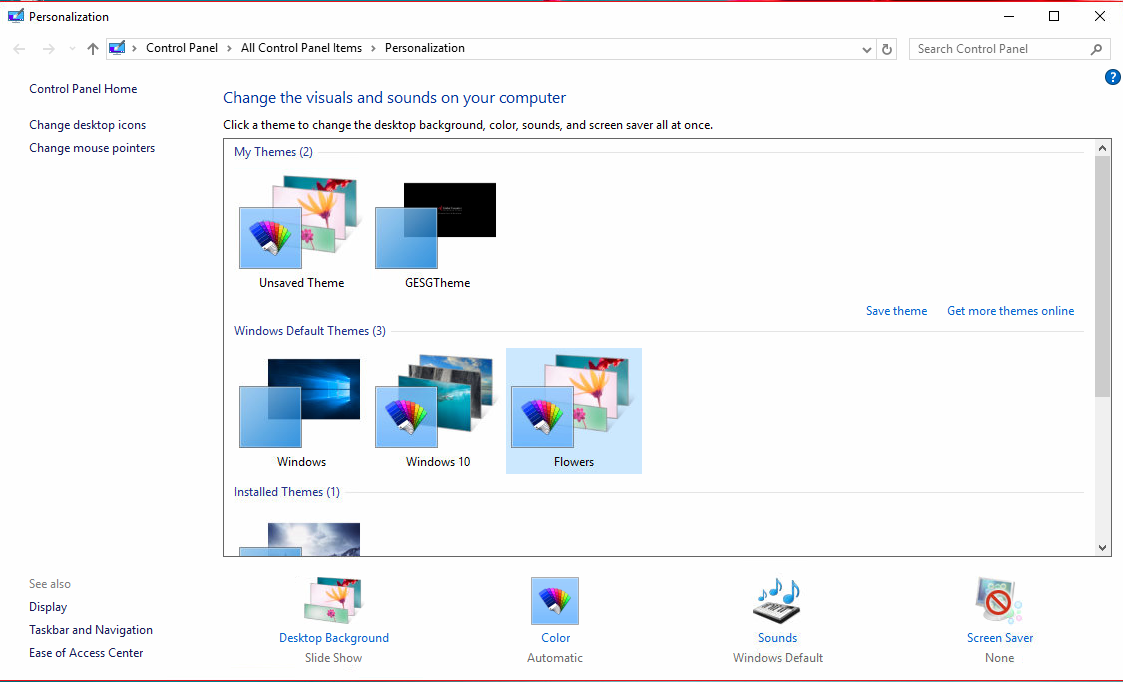Image resolution: width=1123 pixels, height=682 pixels.
Task: Click the Screen Saver text link
Action: [1000, 638]
